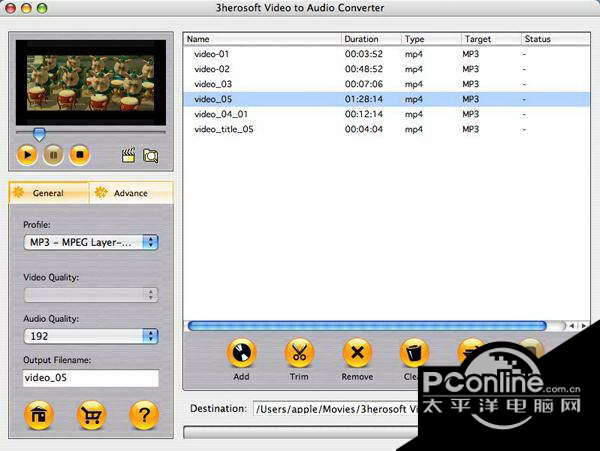Click the Type column header
Image resolution: width=600 pixels, height=451 pixels.
tap(431, 39)
